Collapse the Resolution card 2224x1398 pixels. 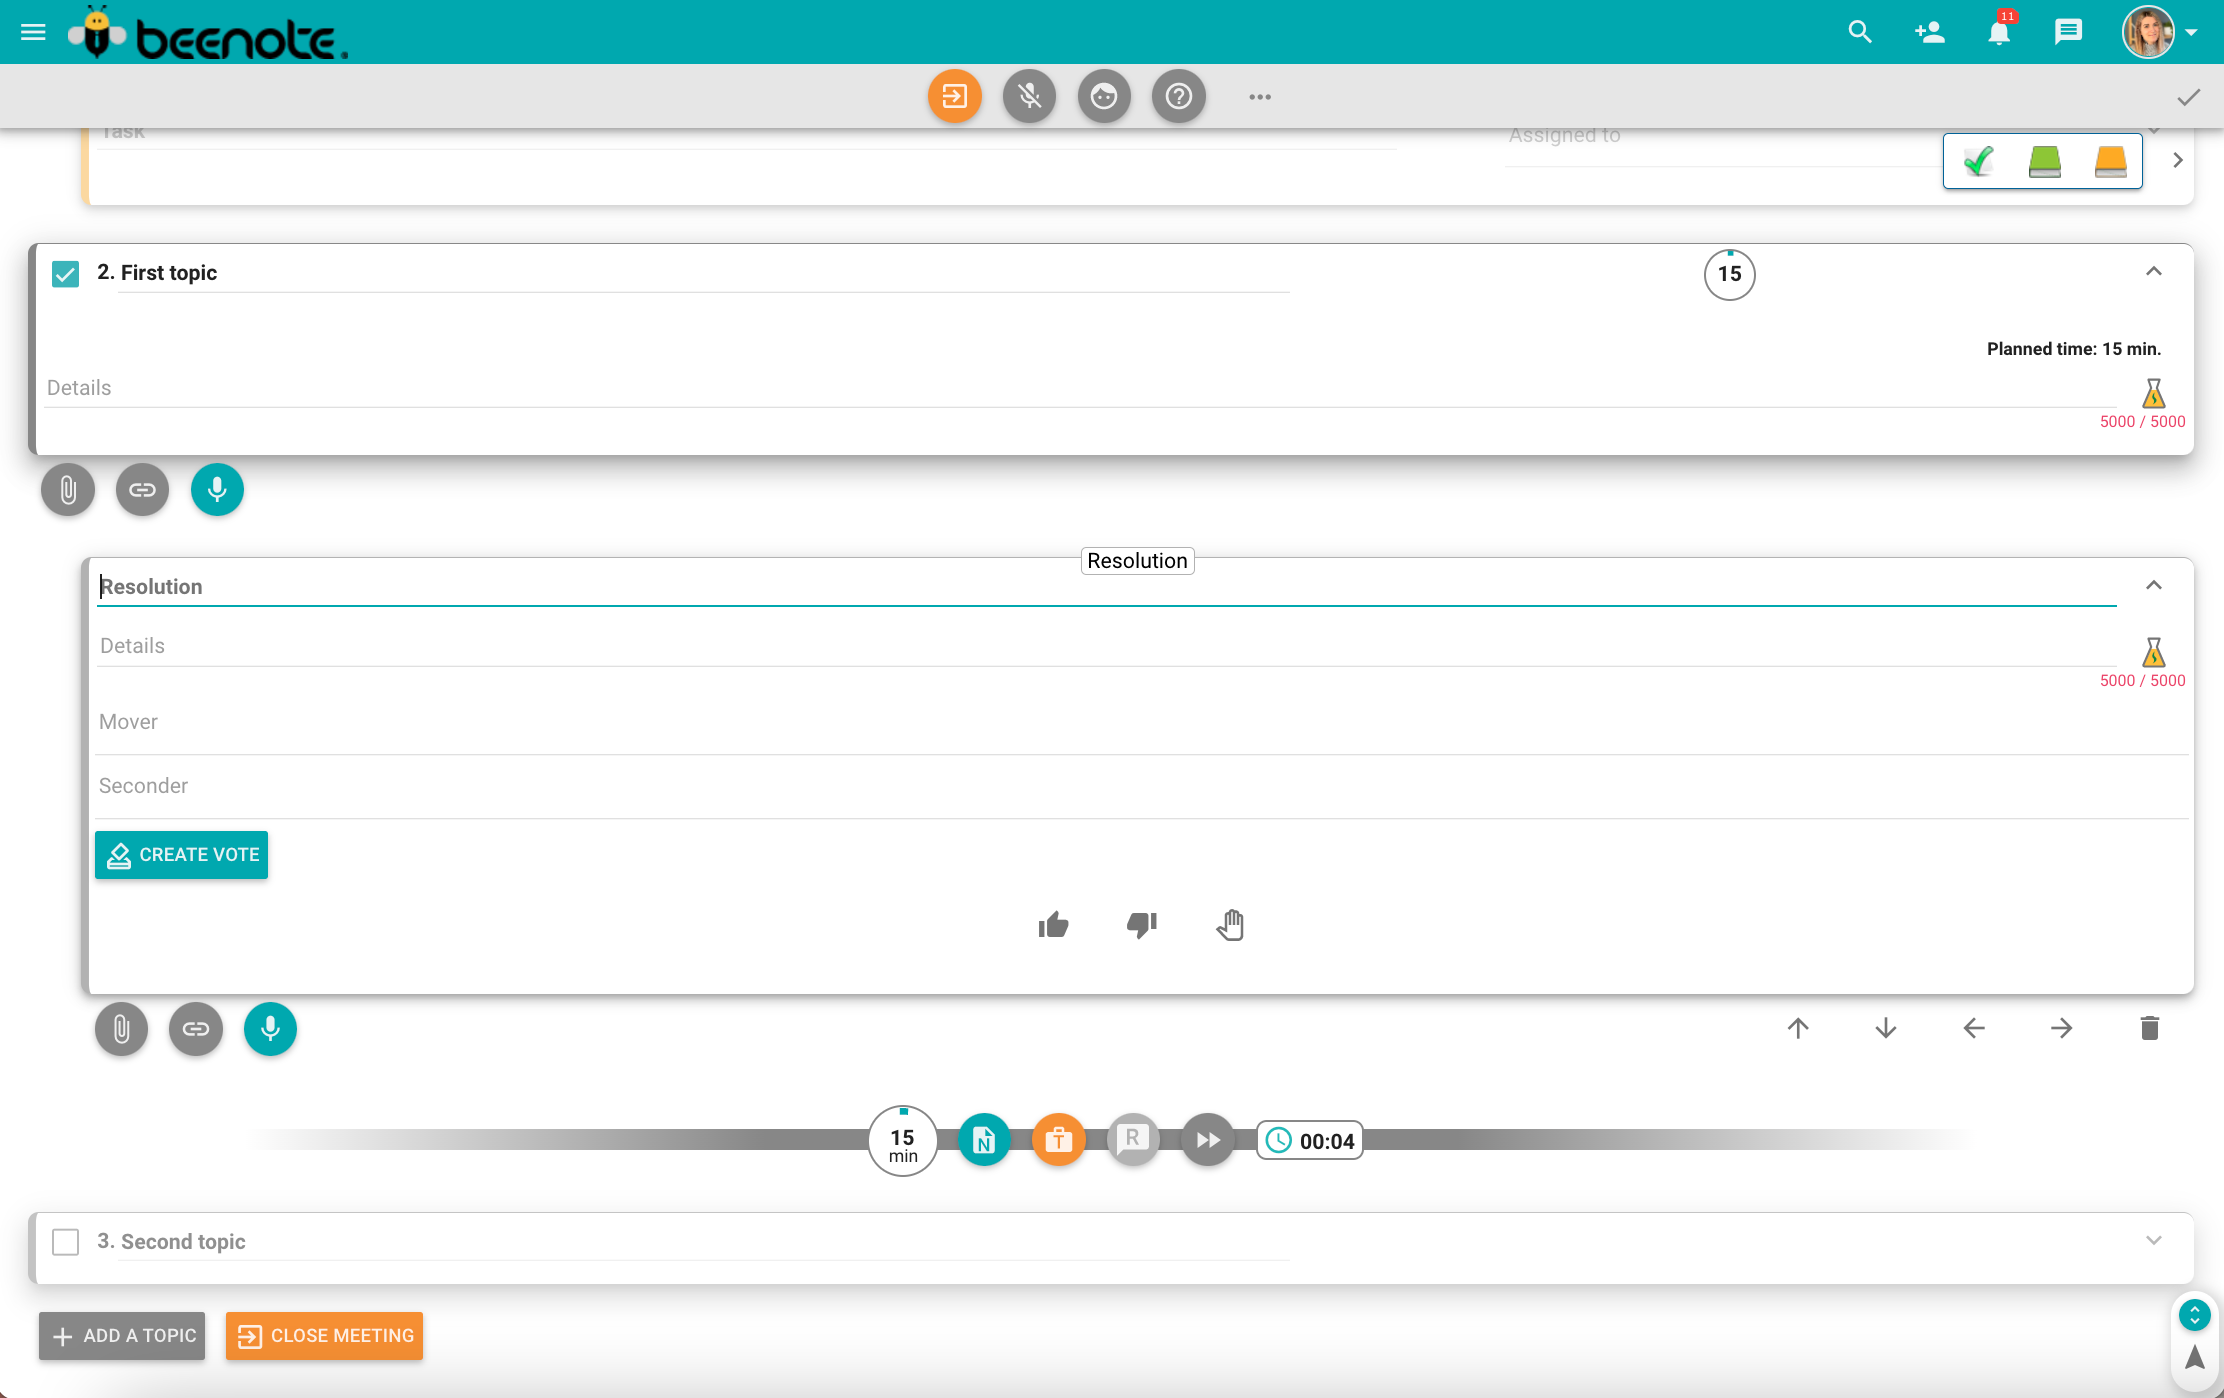coord(2153,586)
